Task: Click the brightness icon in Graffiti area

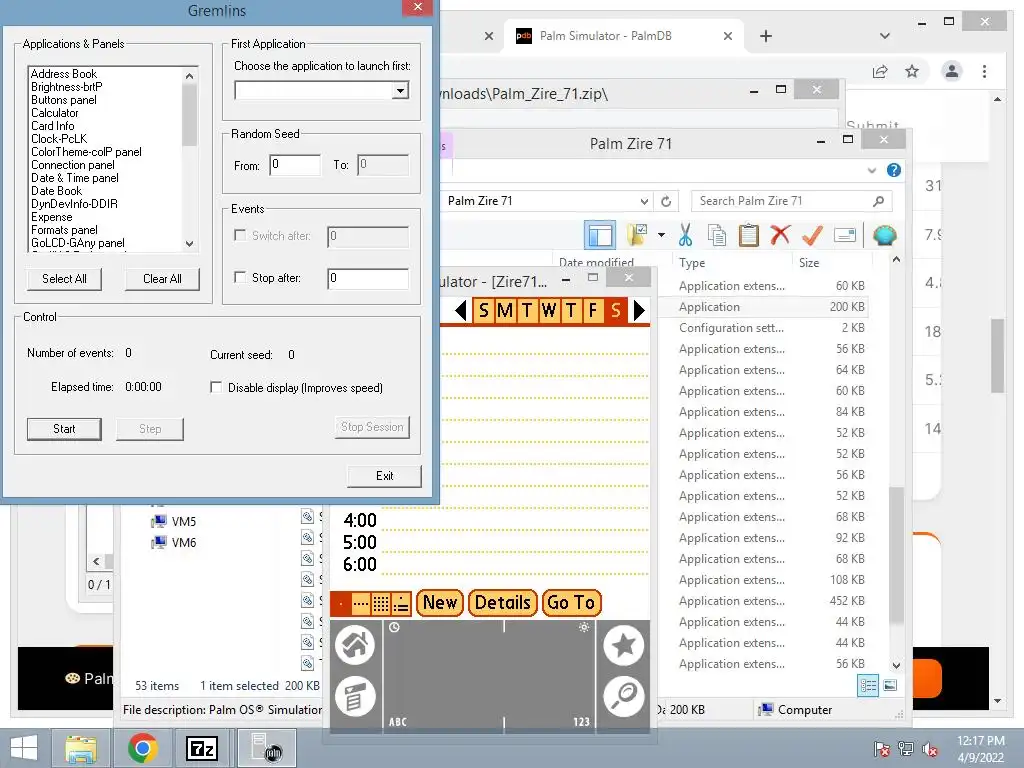Action: tap(584, 627)
